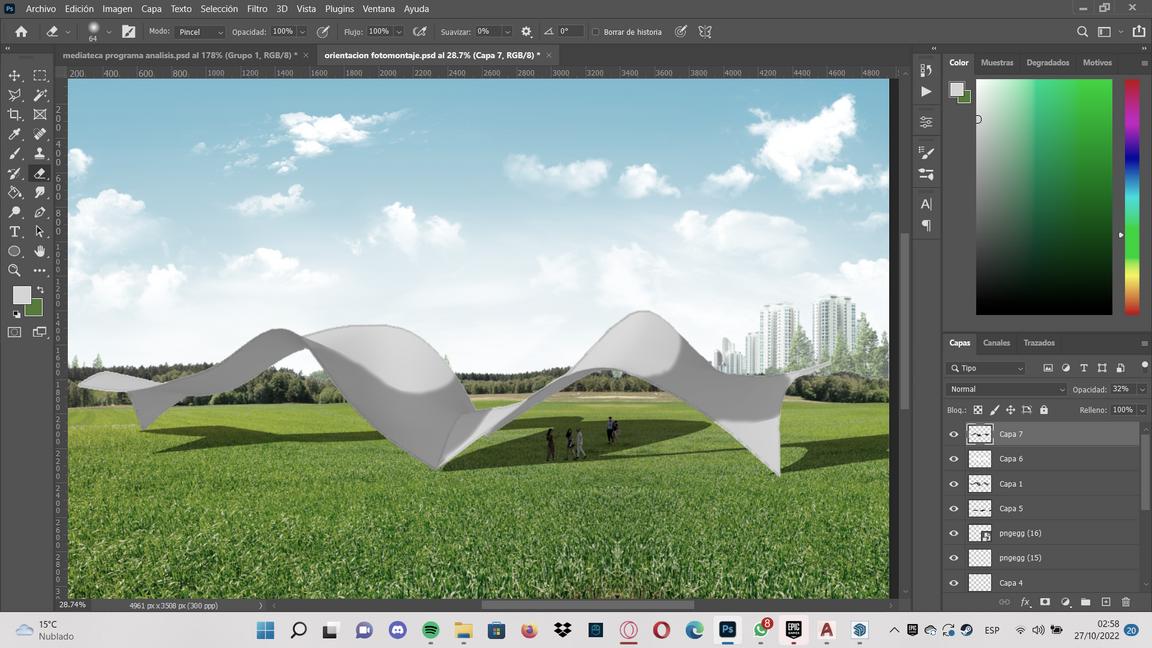Select the Hand tool
The height and width of the screenshot is (648, 1152).
[x=40, y=251]
